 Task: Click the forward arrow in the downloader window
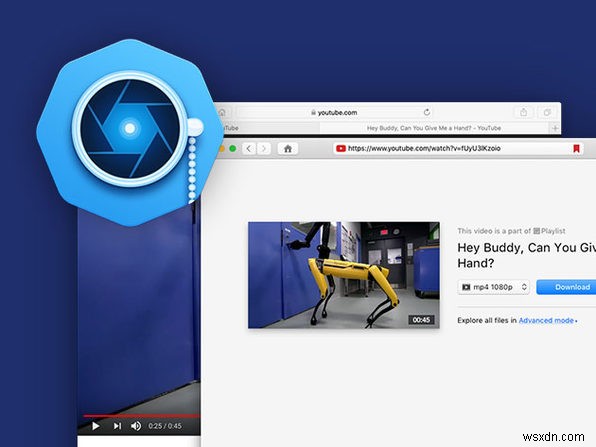point(263,149)
